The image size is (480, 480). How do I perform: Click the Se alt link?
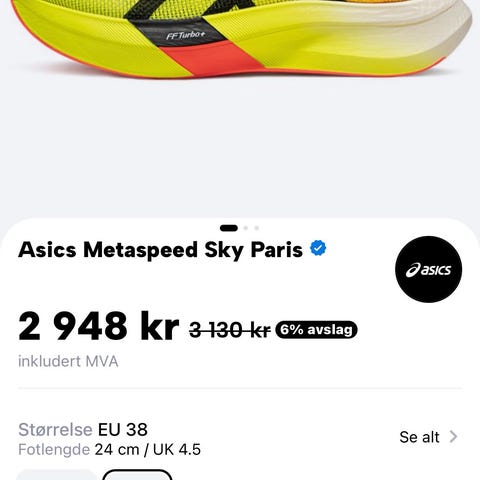click(419, 437)
